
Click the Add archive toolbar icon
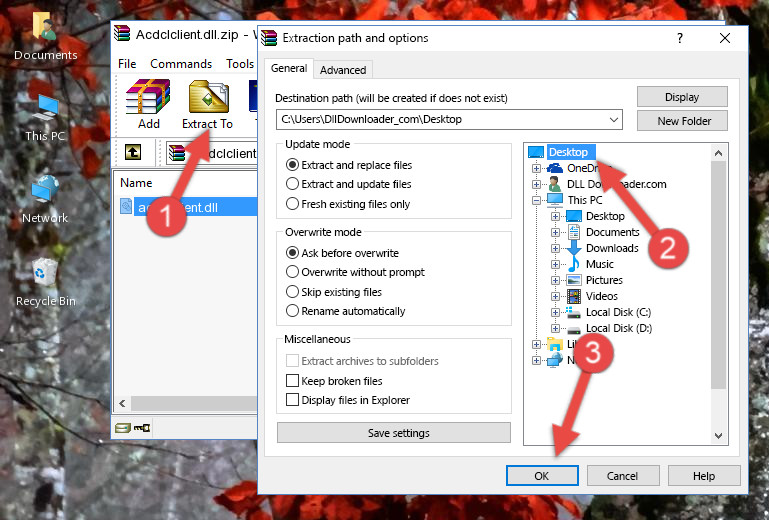(148, 96)
